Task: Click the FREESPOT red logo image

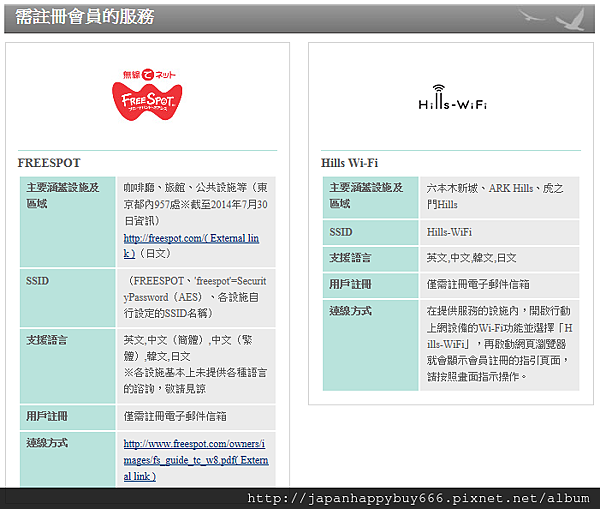Action: click(147, 95)
